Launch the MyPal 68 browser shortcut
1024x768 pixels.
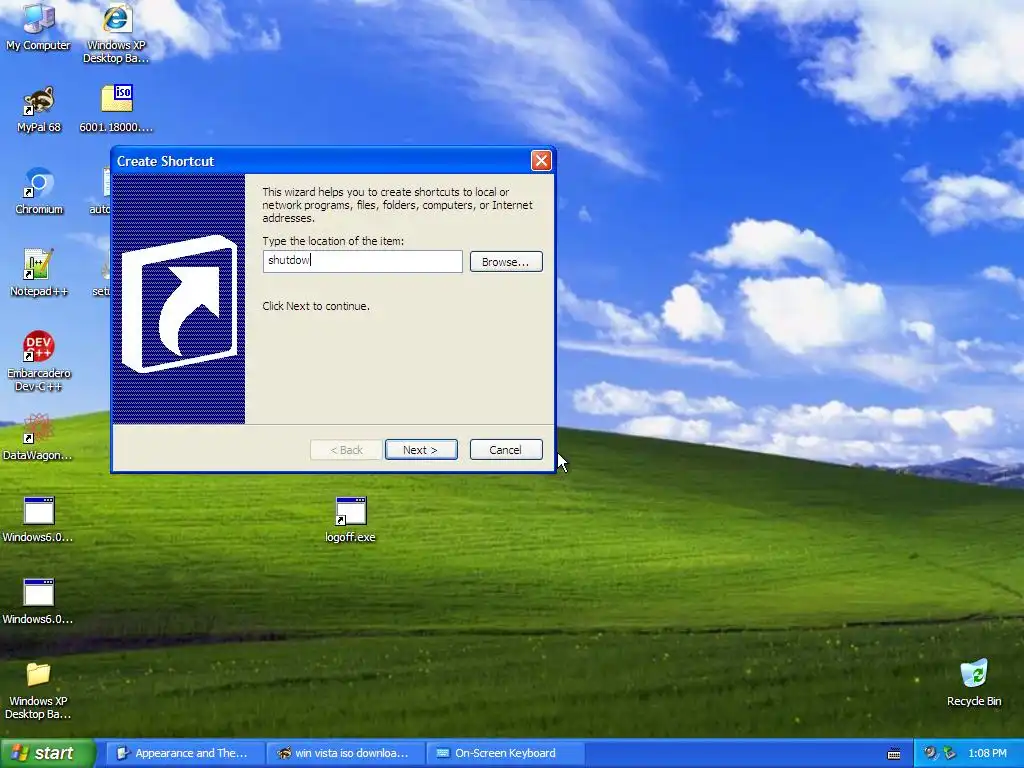39,108
